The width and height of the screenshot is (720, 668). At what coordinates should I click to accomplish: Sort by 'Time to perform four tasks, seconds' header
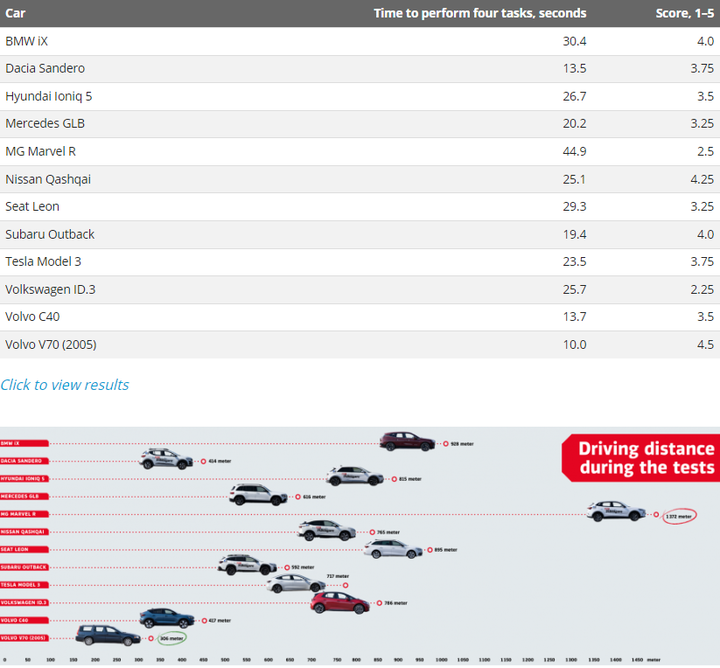480,13
